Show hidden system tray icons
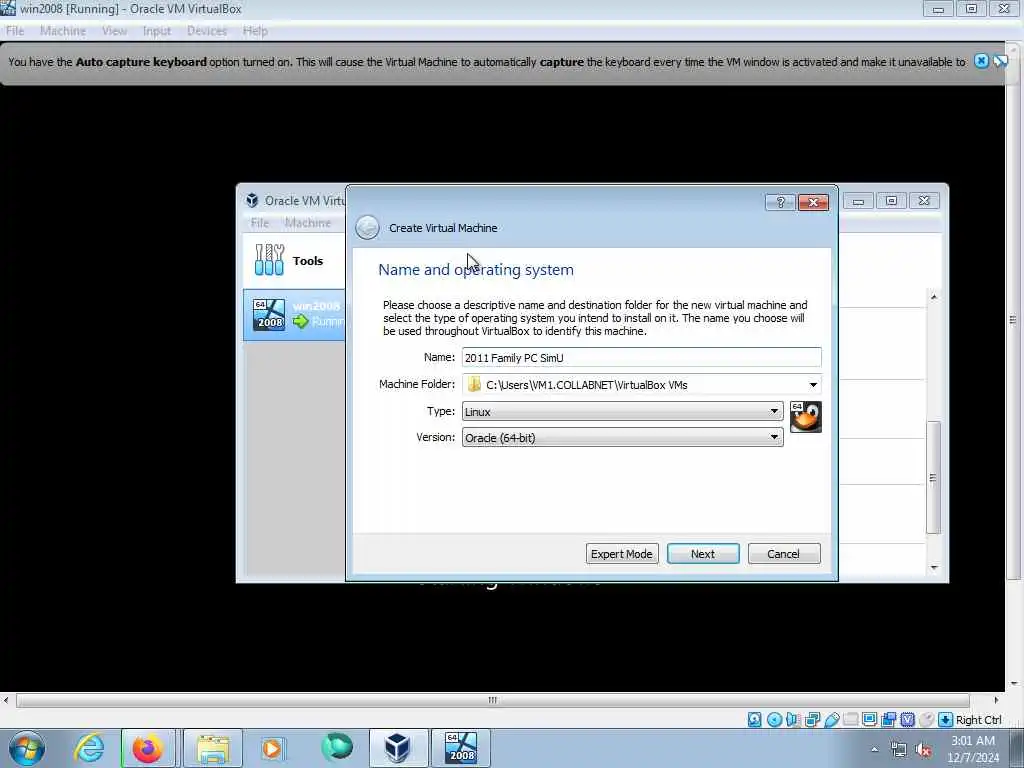Viewport: 1024px width, 768px height. point(874,750)
